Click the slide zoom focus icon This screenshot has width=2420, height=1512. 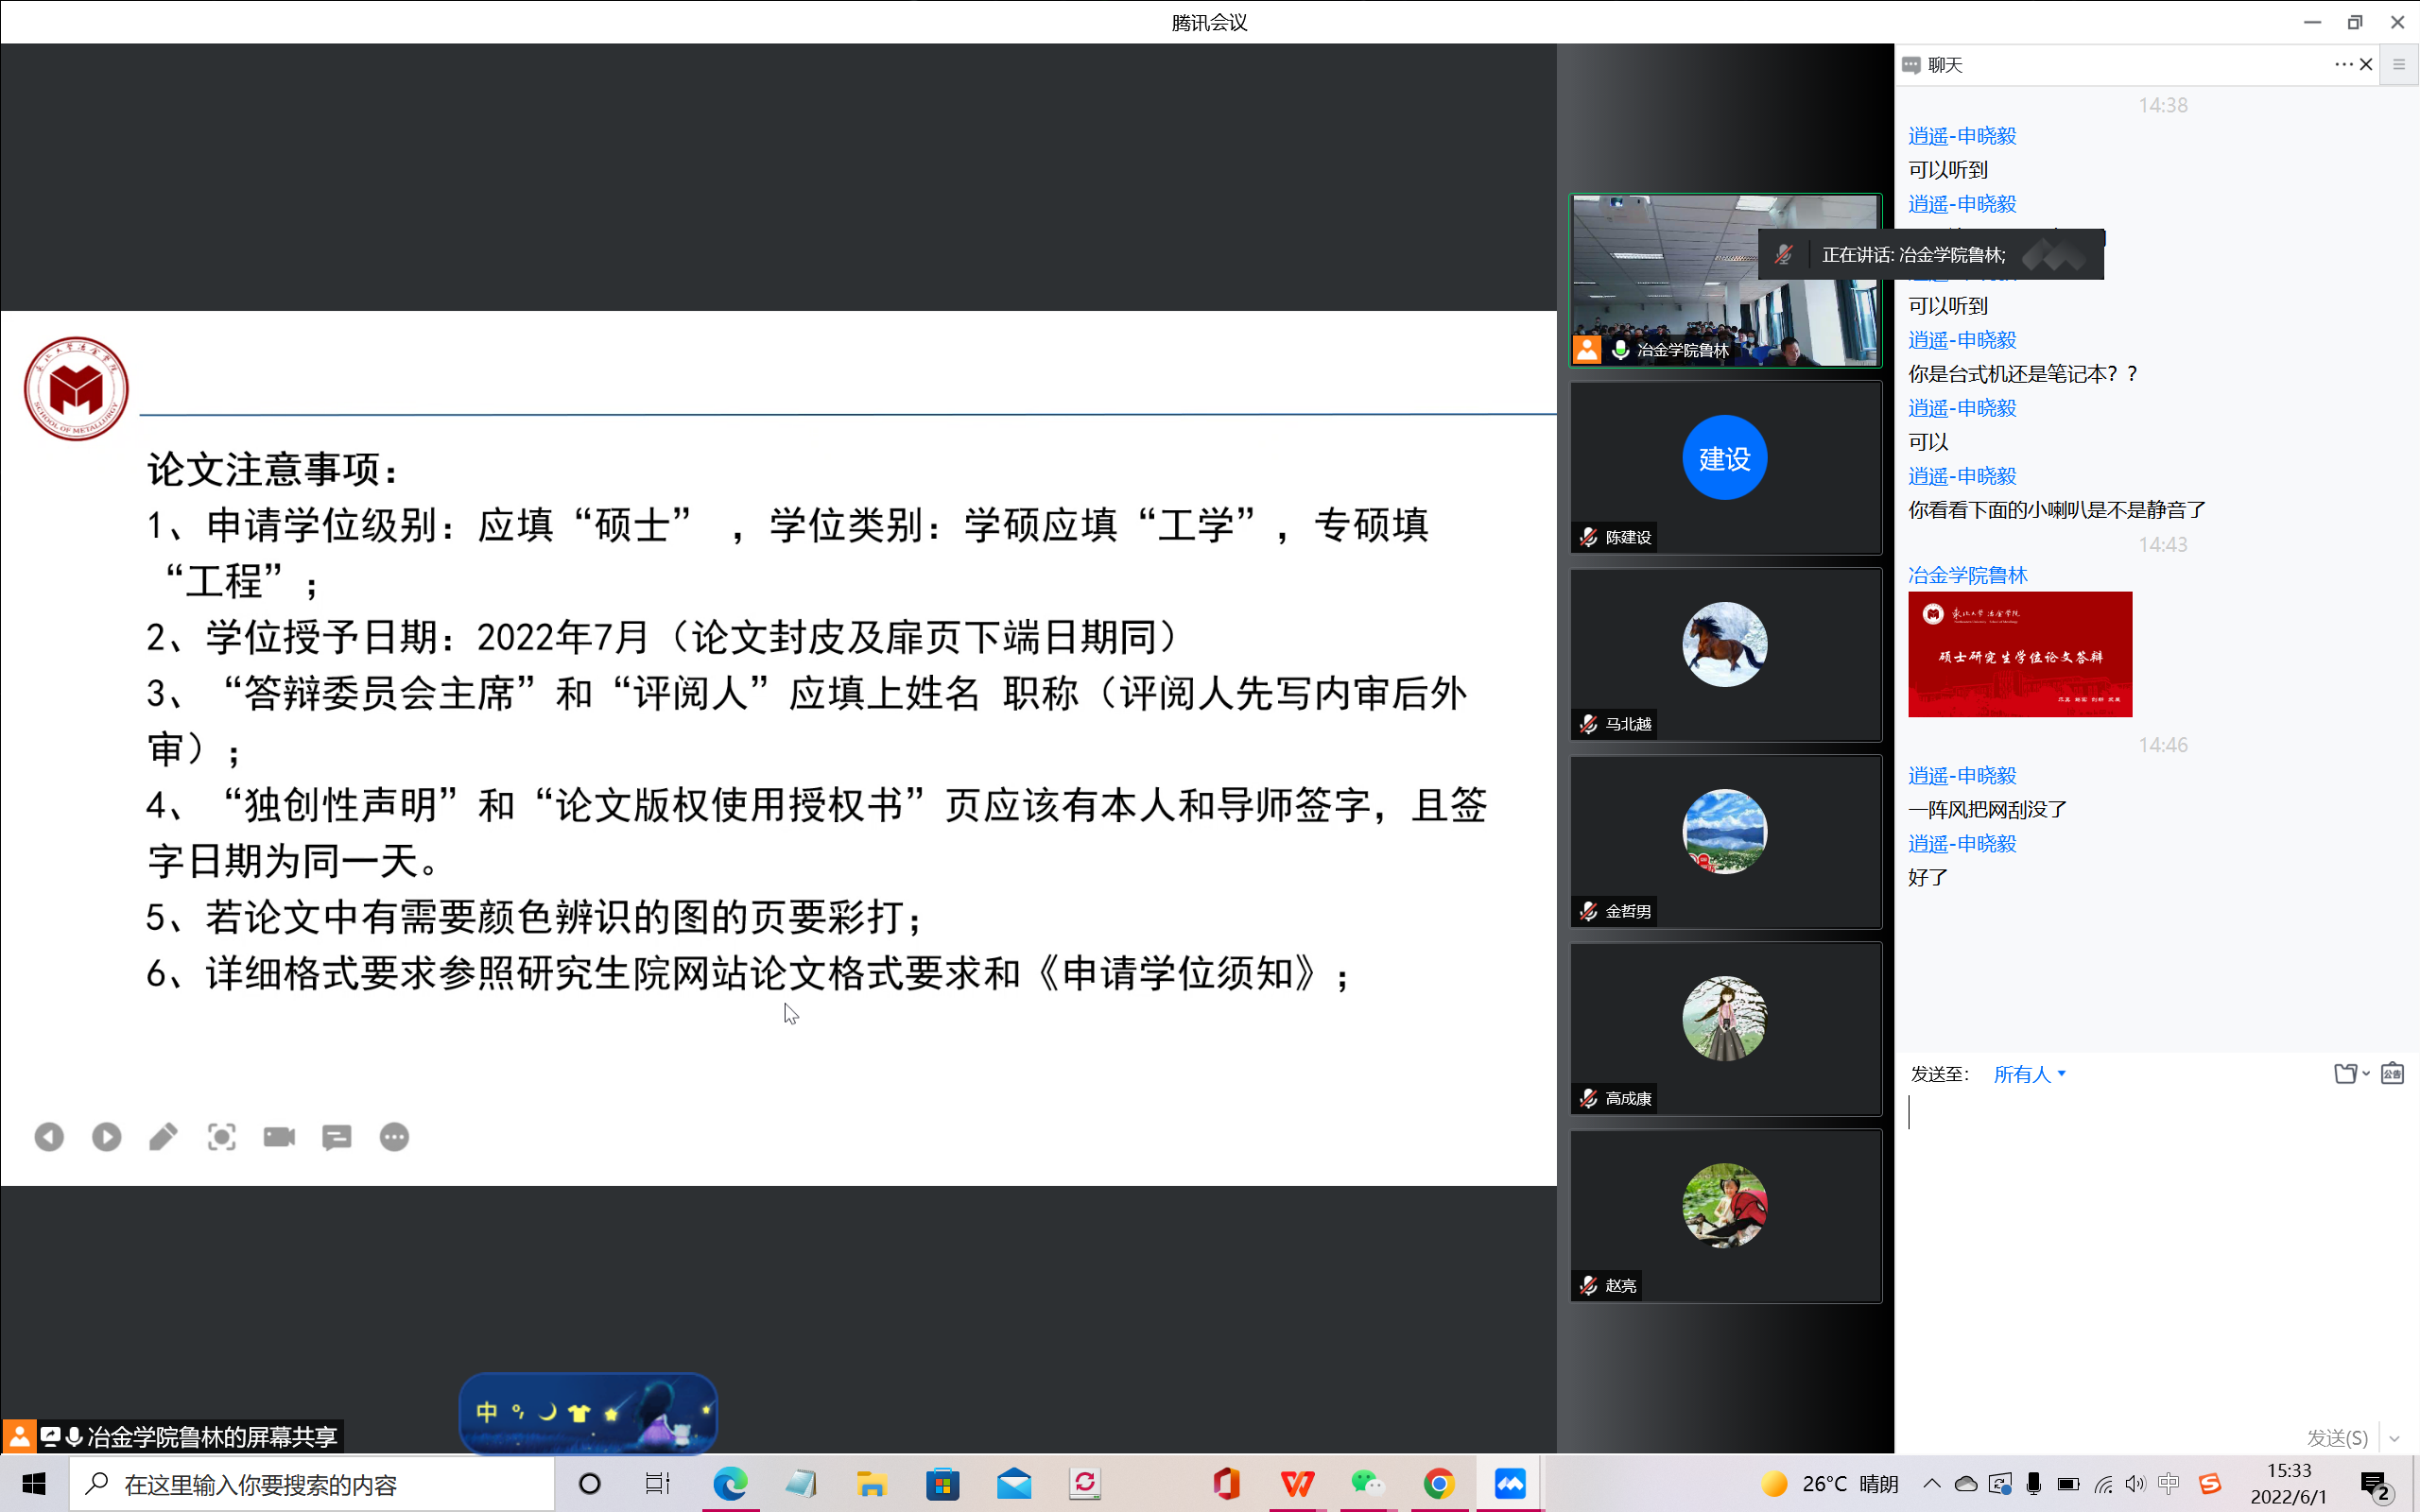tap(221, 1137)
